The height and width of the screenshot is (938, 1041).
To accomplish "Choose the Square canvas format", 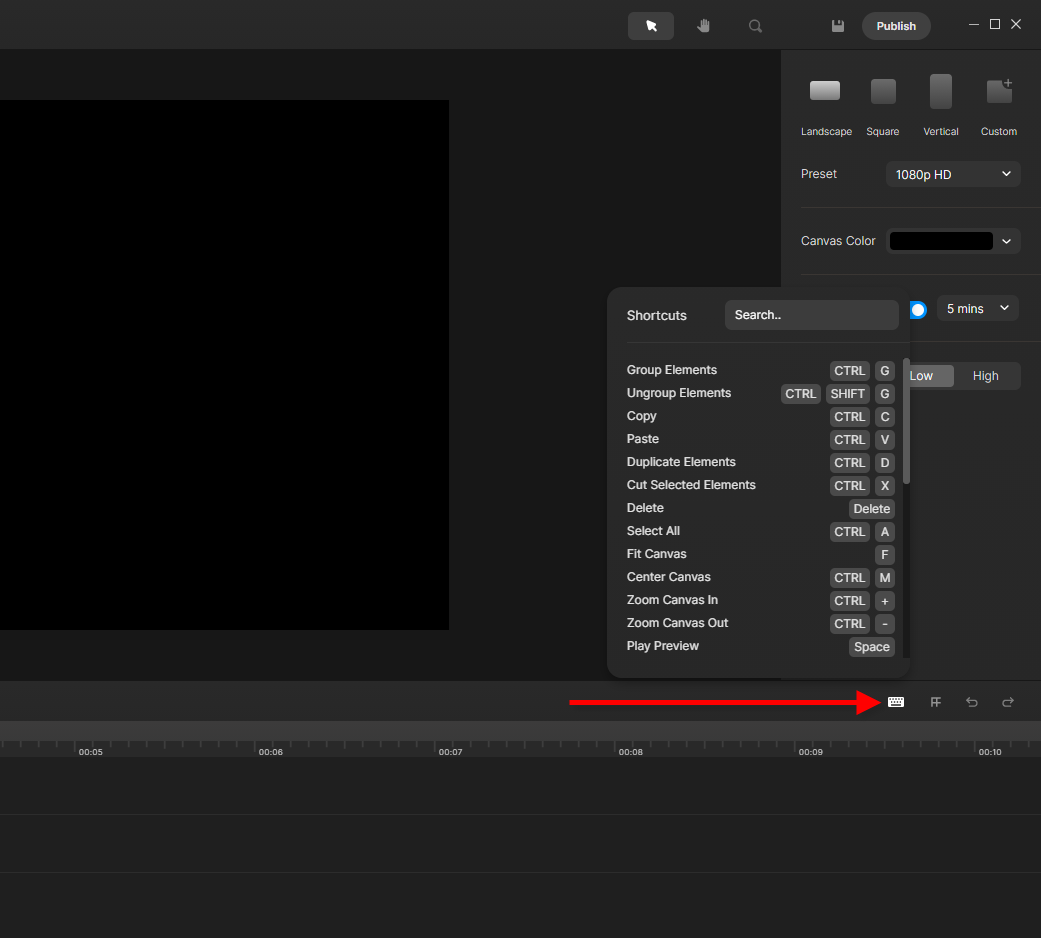I will coord(883,92).
